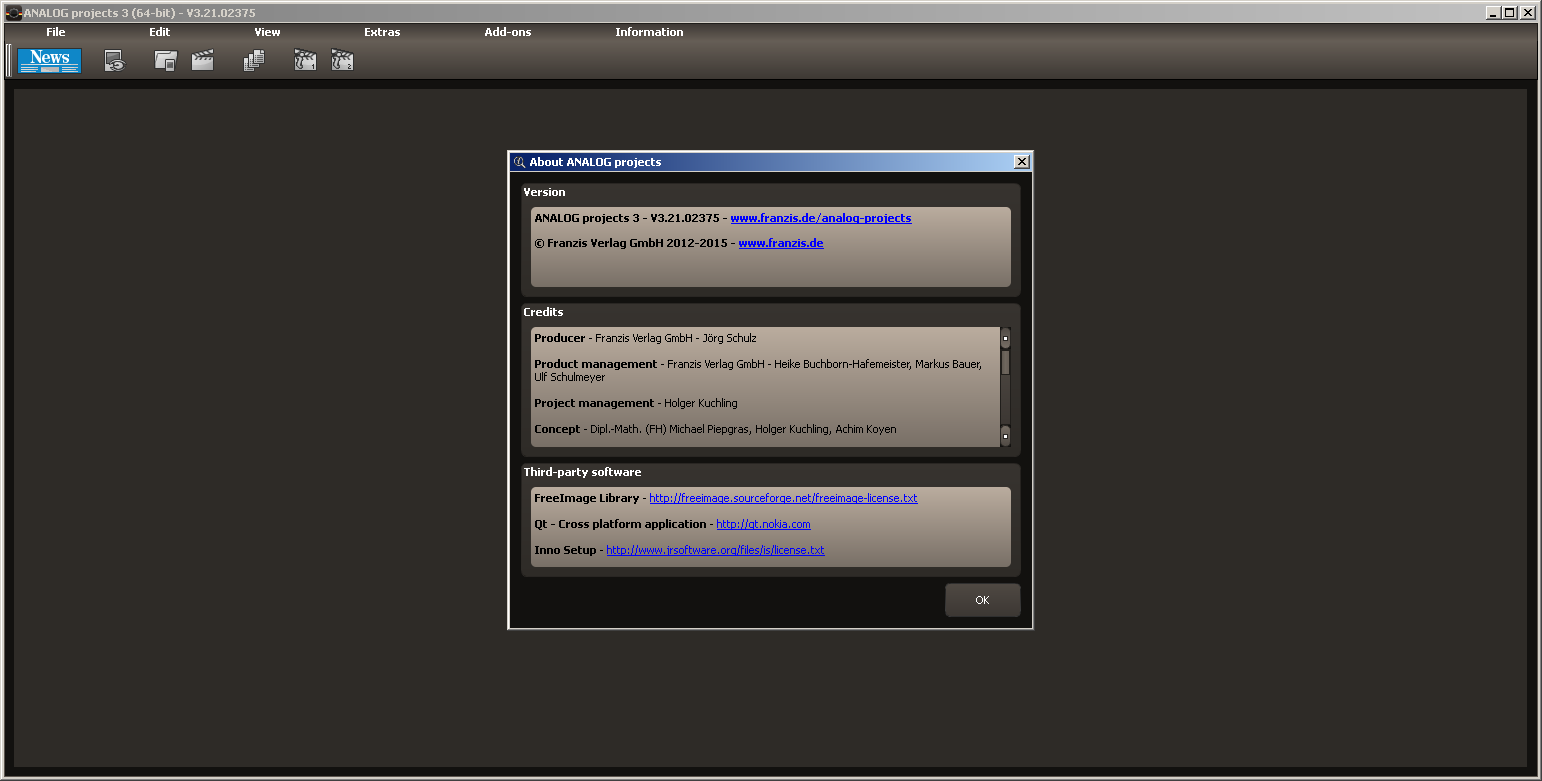The width and height of the screenshot is (1542, 781).
Task: Click the toolbar drag handle grip
Action: 9,60
